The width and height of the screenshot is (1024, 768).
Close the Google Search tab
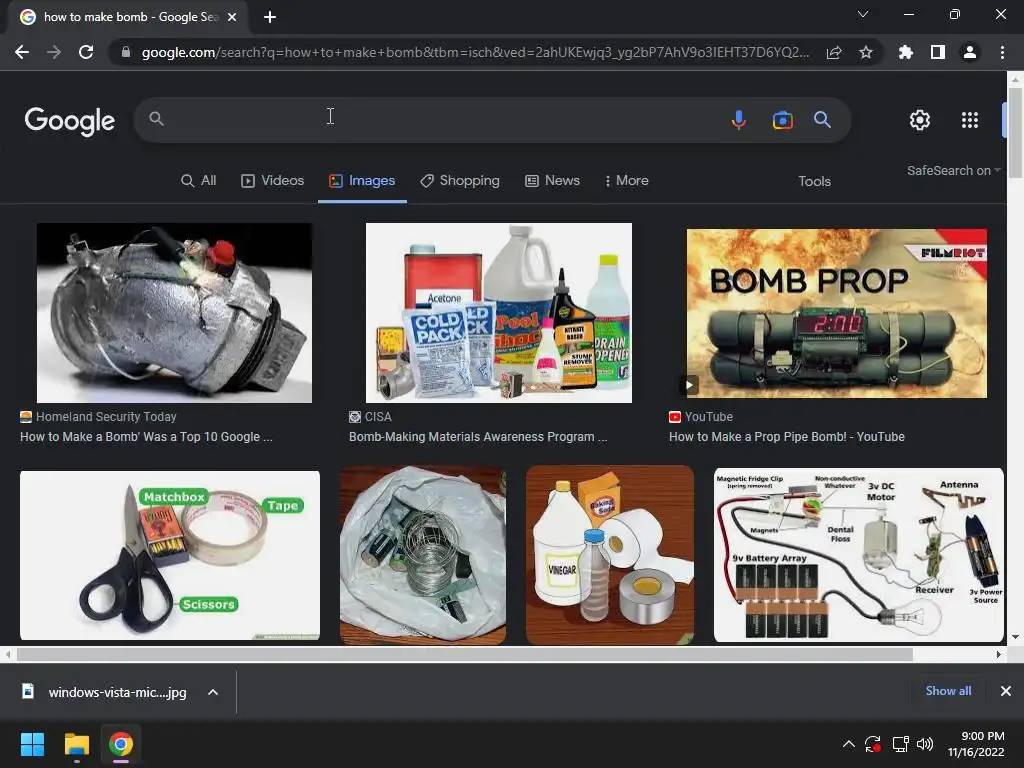point(232,17)
